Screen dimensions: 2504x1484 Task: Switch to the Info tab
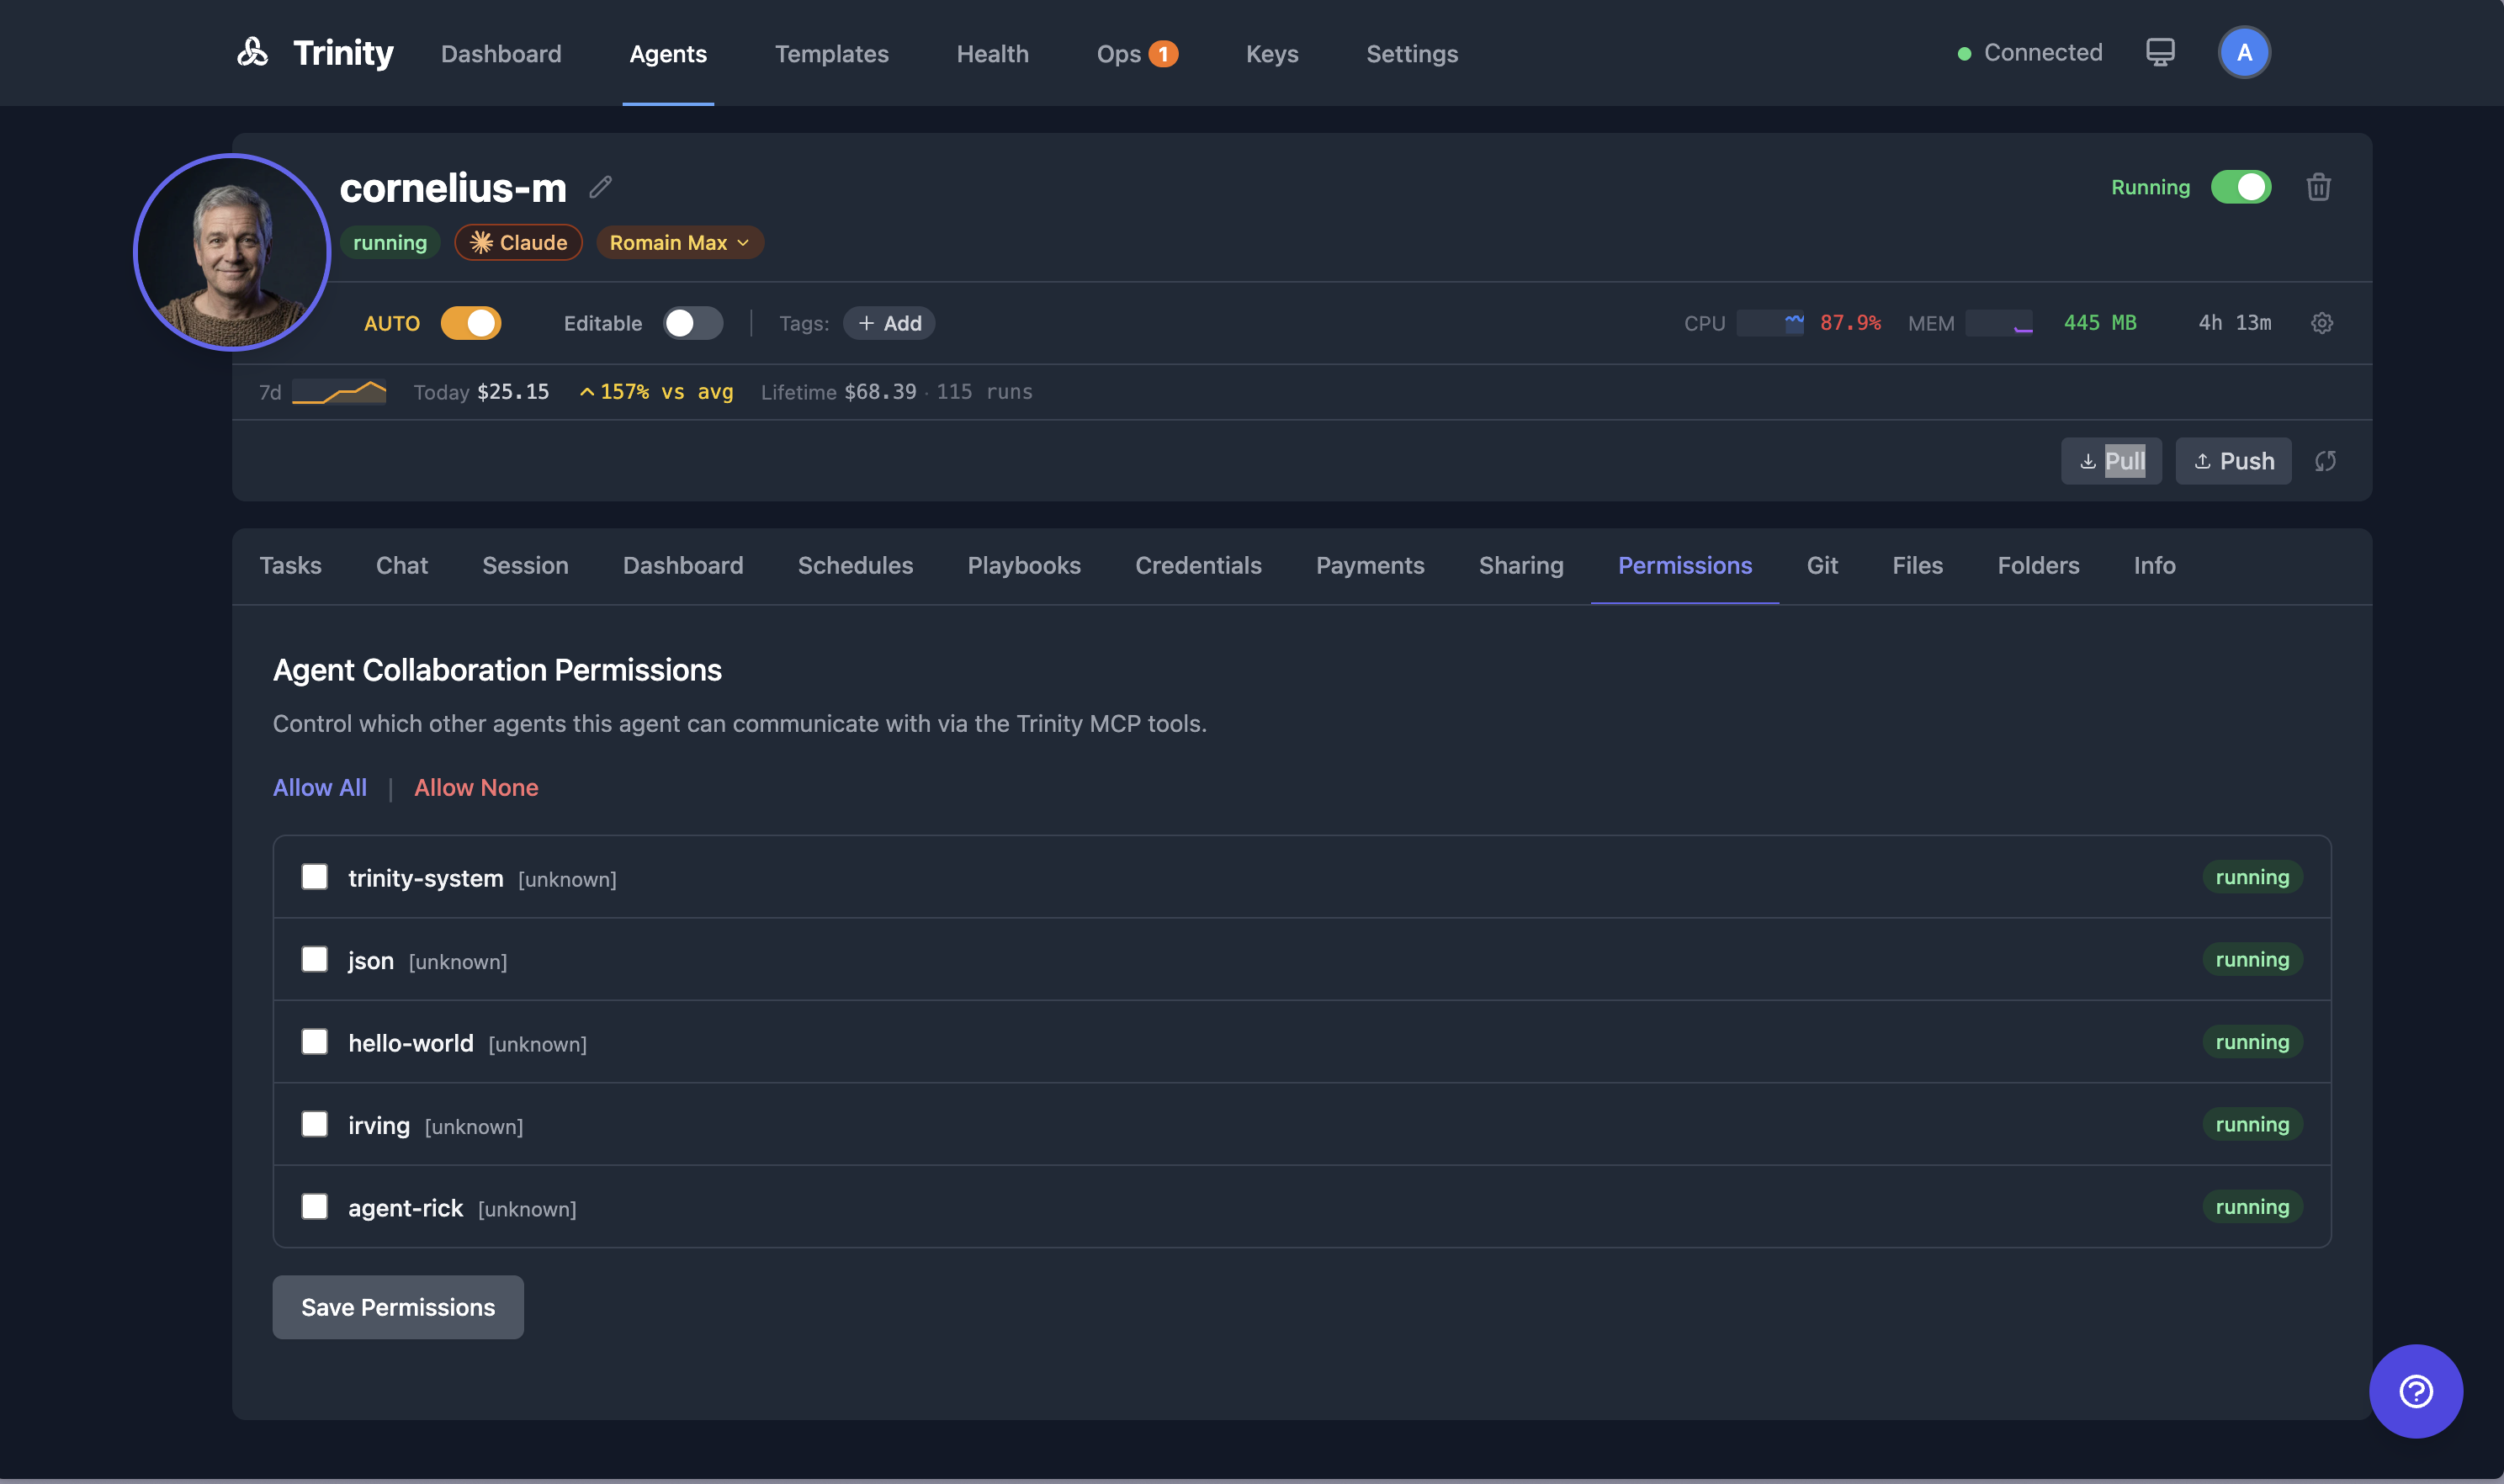2154,565
